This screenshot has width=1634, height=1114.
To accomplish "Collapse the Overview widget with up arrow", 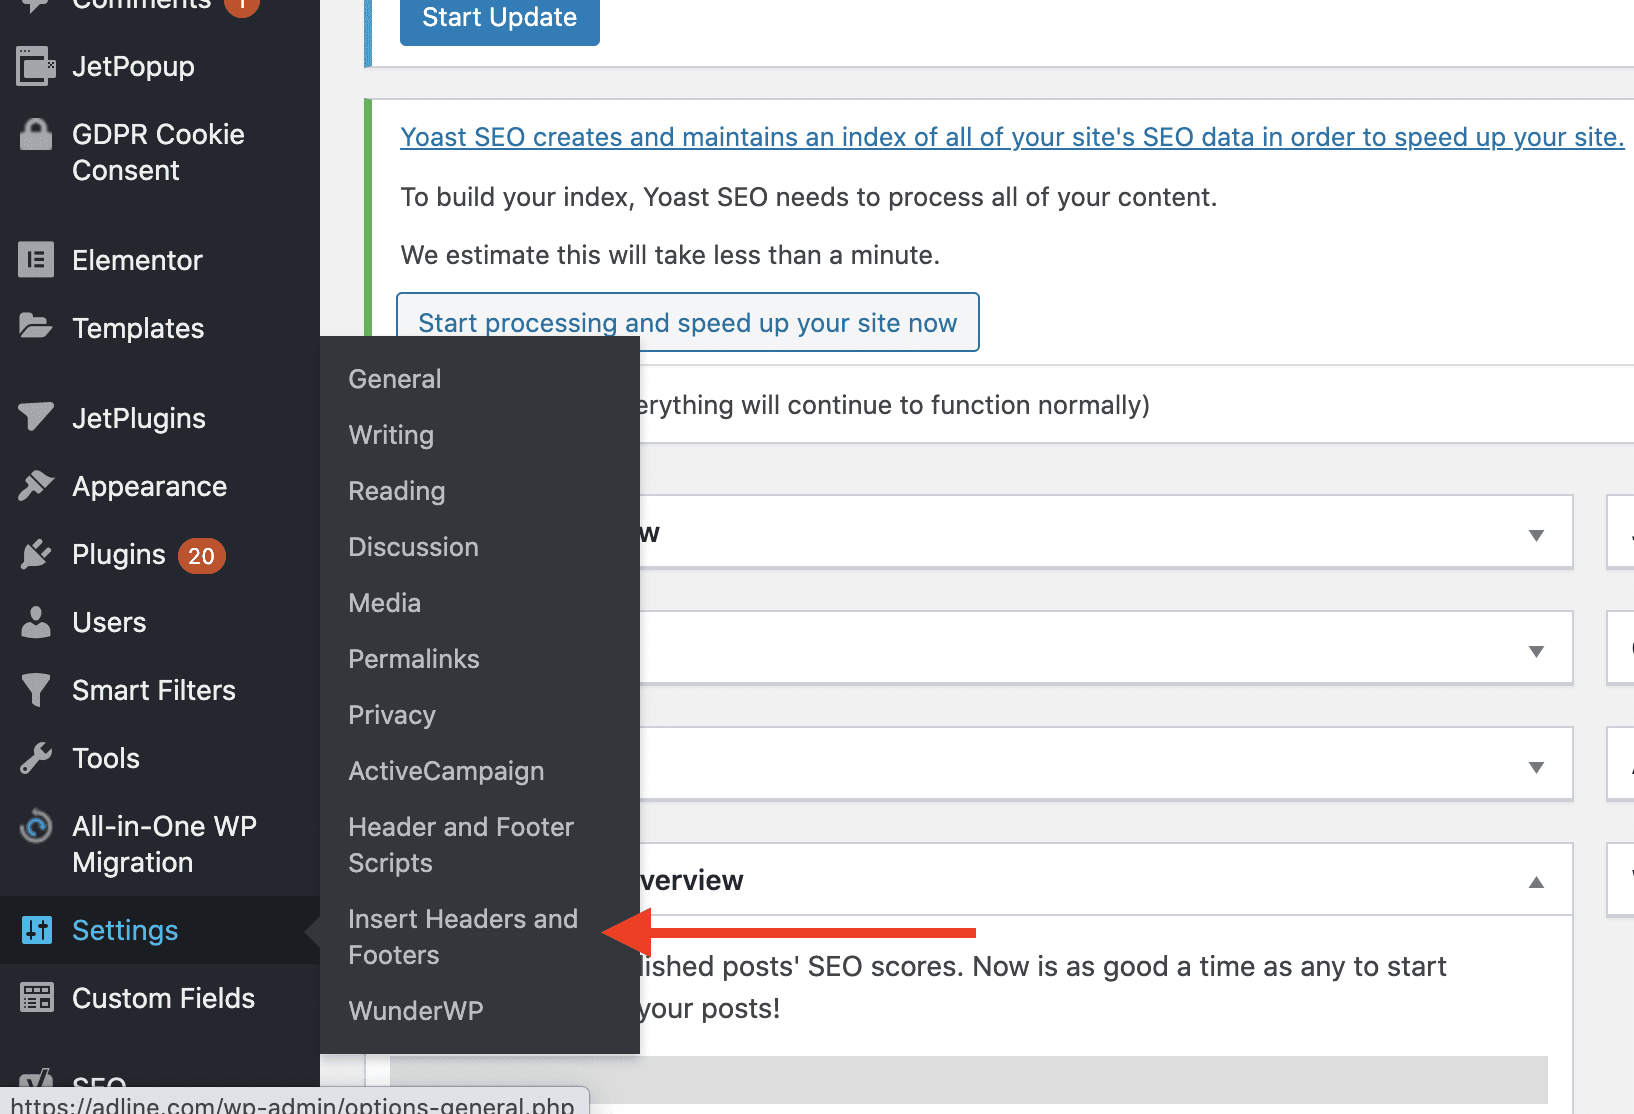I will [x=1536, y=882].
